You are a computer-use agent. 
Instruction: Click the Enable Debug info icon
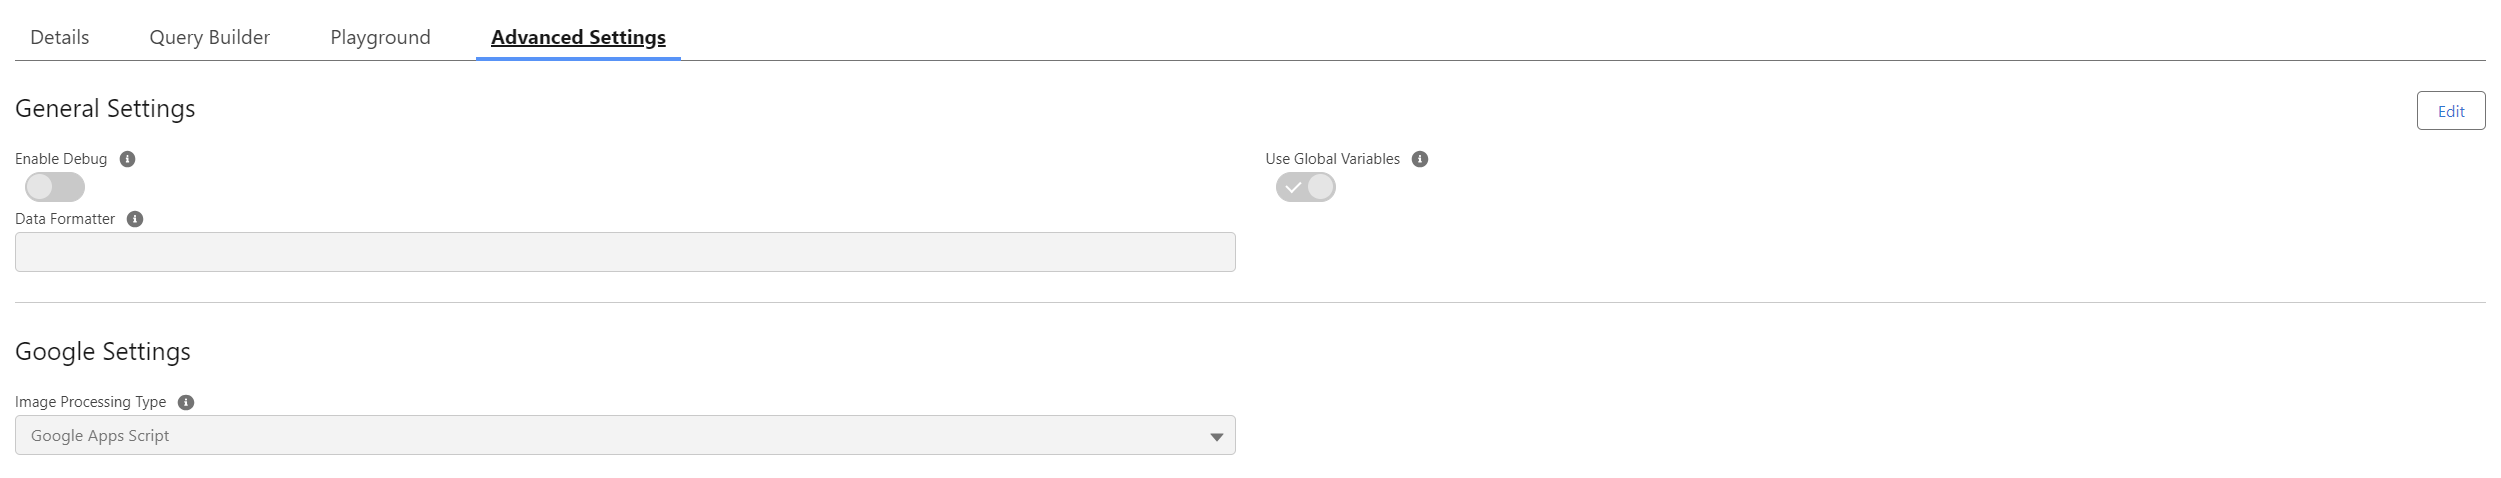tap(127, 159)
